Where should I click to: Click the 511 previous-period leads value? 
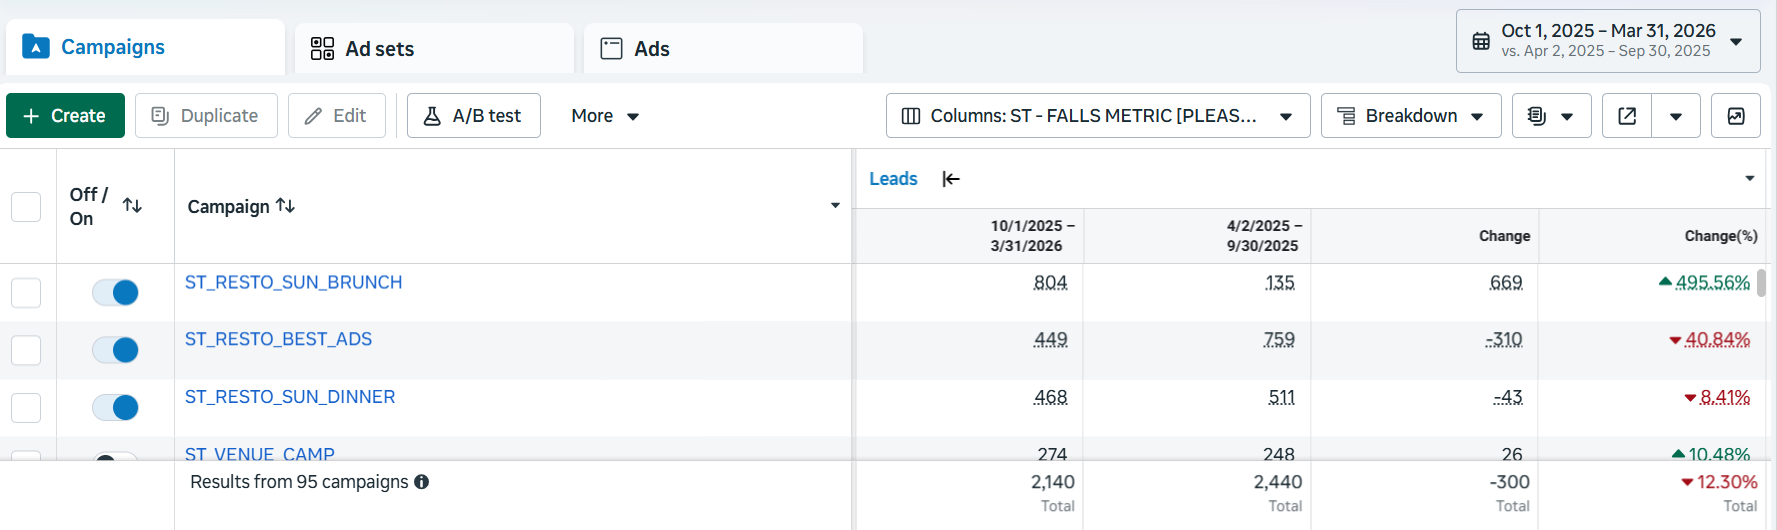point(1282,398)
